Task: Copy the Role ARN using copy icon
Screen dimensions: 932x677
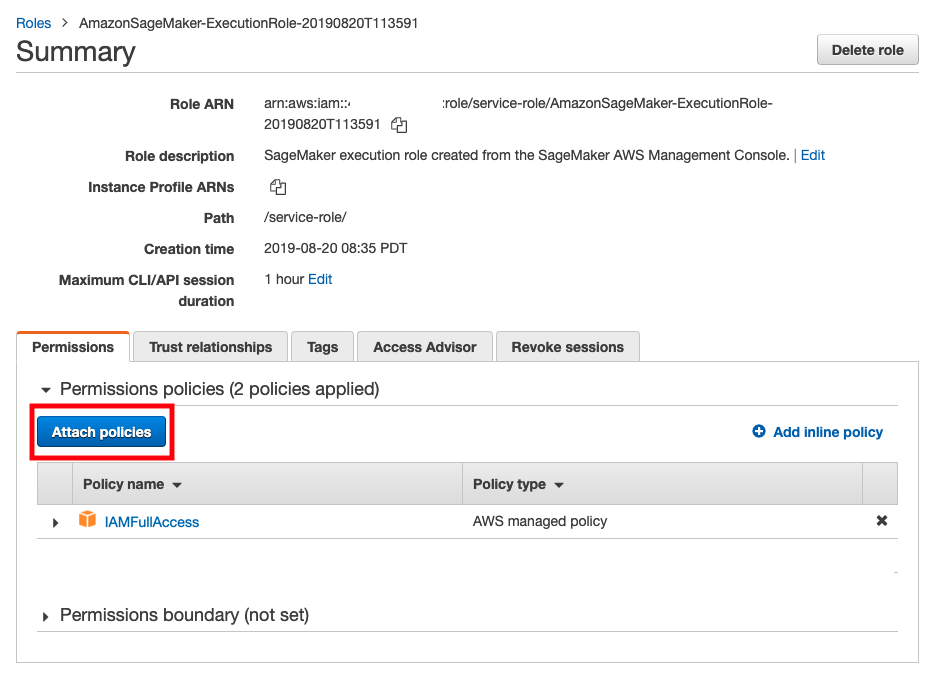Action: click(x=399, y=125)
